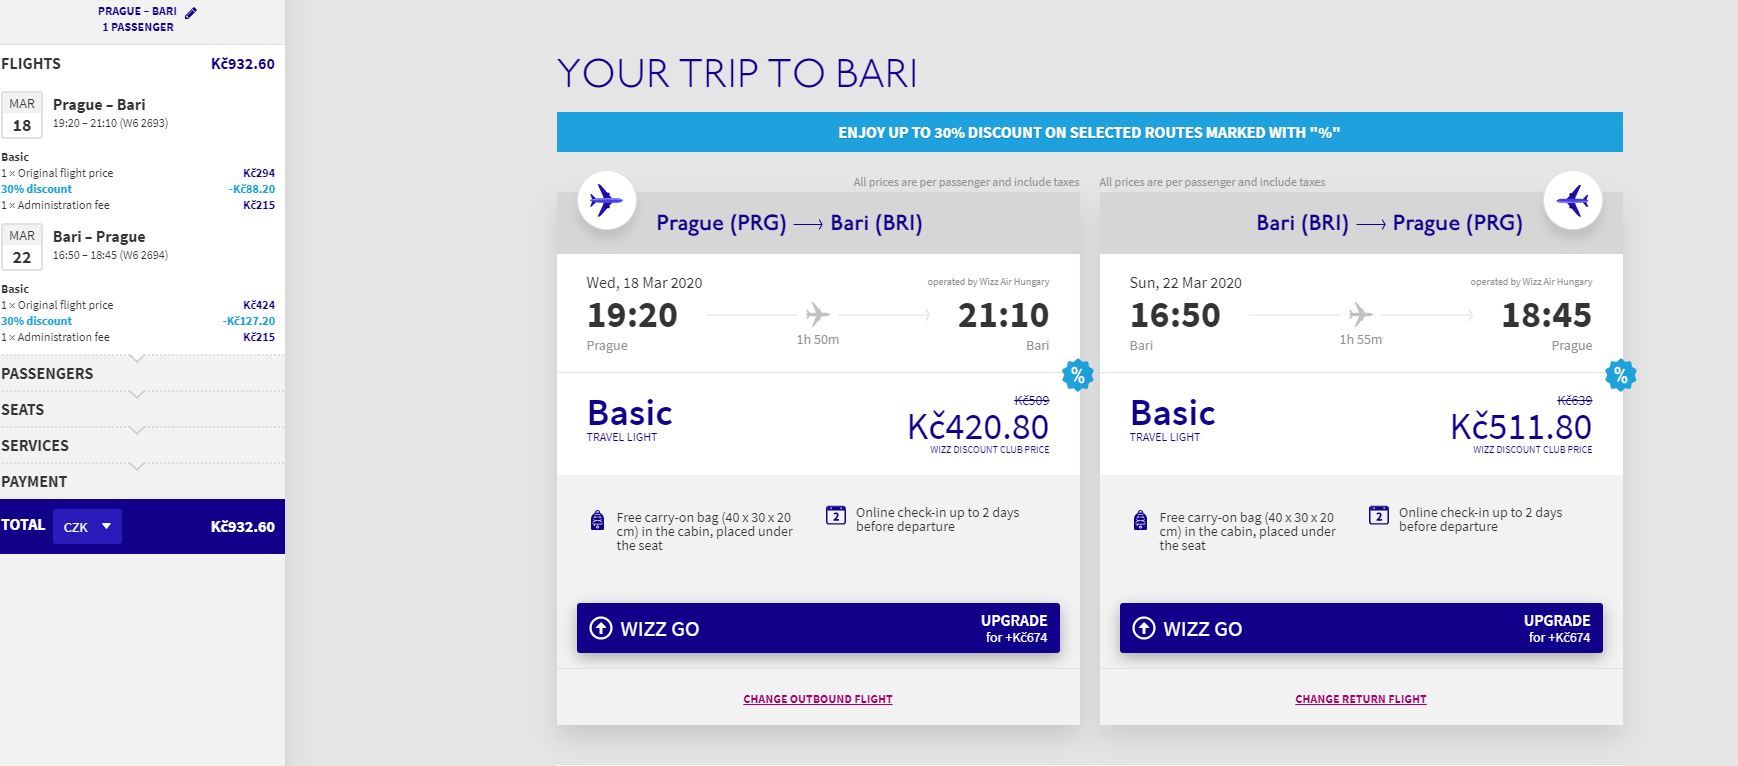Upgrade return flight to WIZZ GO
Image resolution: width=1738 pixels, height=766 pixels.
pyautogui.click(x=1361, y=628)
